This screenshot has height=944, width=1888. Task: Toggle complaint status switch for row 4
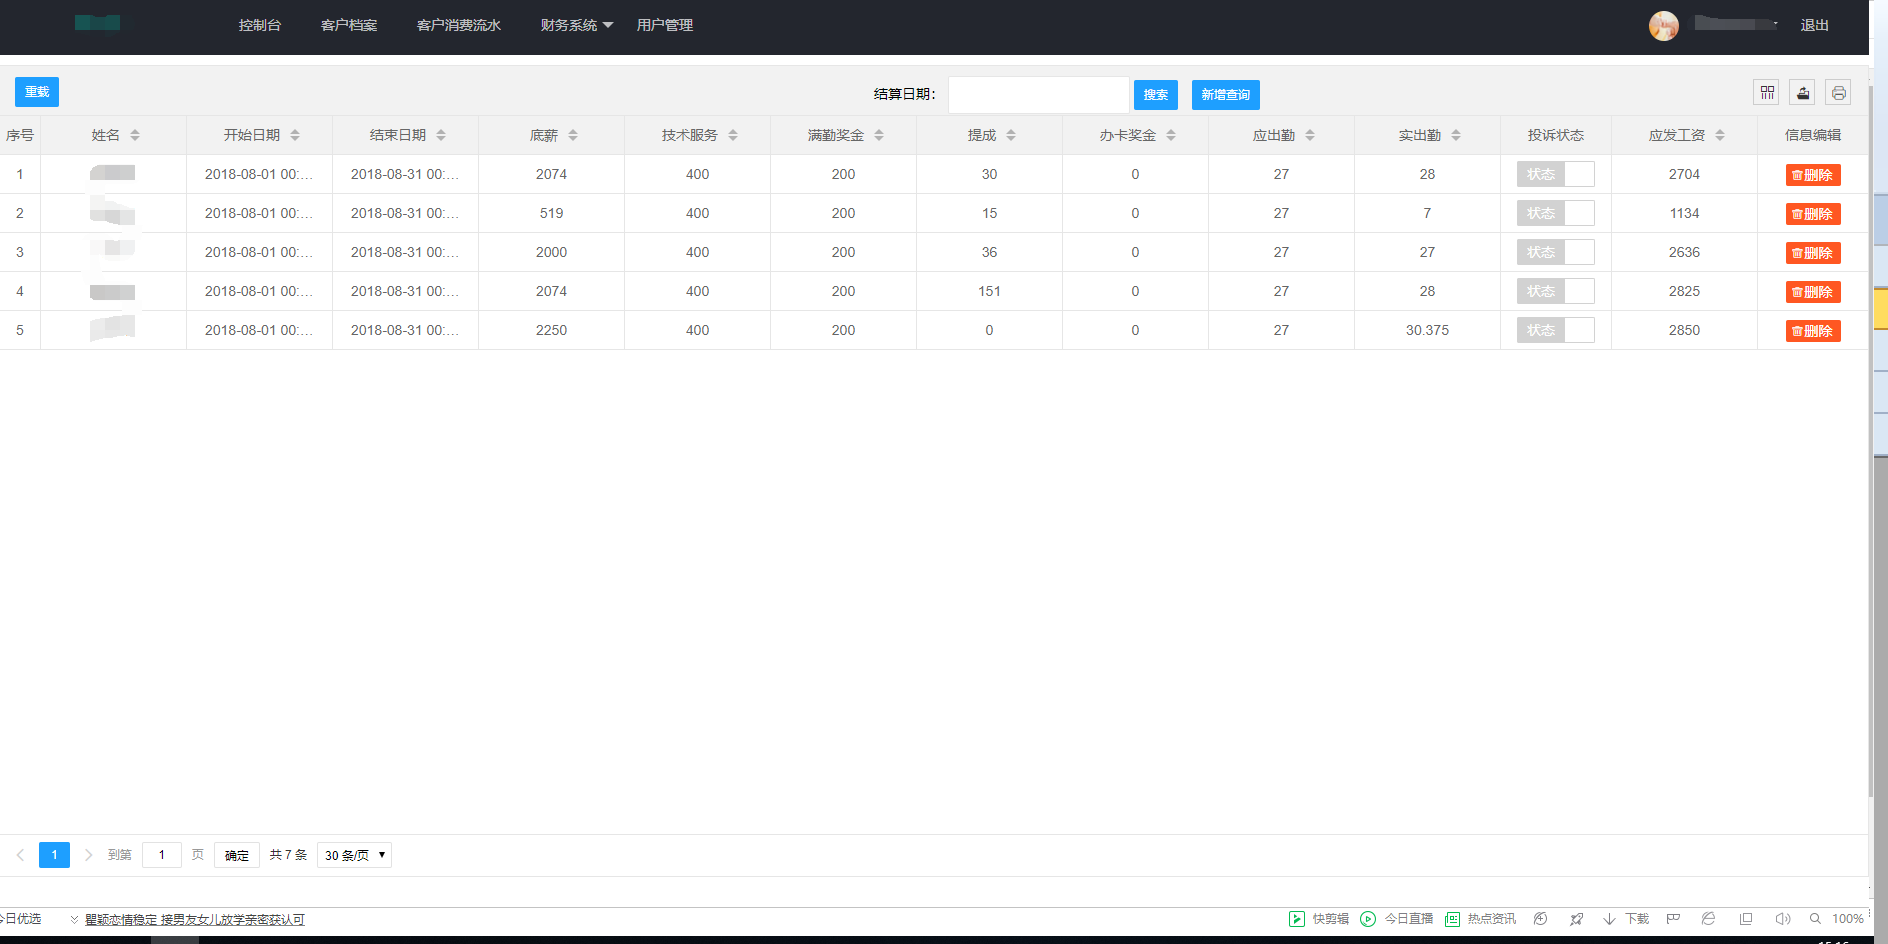tap(1556, 291)
